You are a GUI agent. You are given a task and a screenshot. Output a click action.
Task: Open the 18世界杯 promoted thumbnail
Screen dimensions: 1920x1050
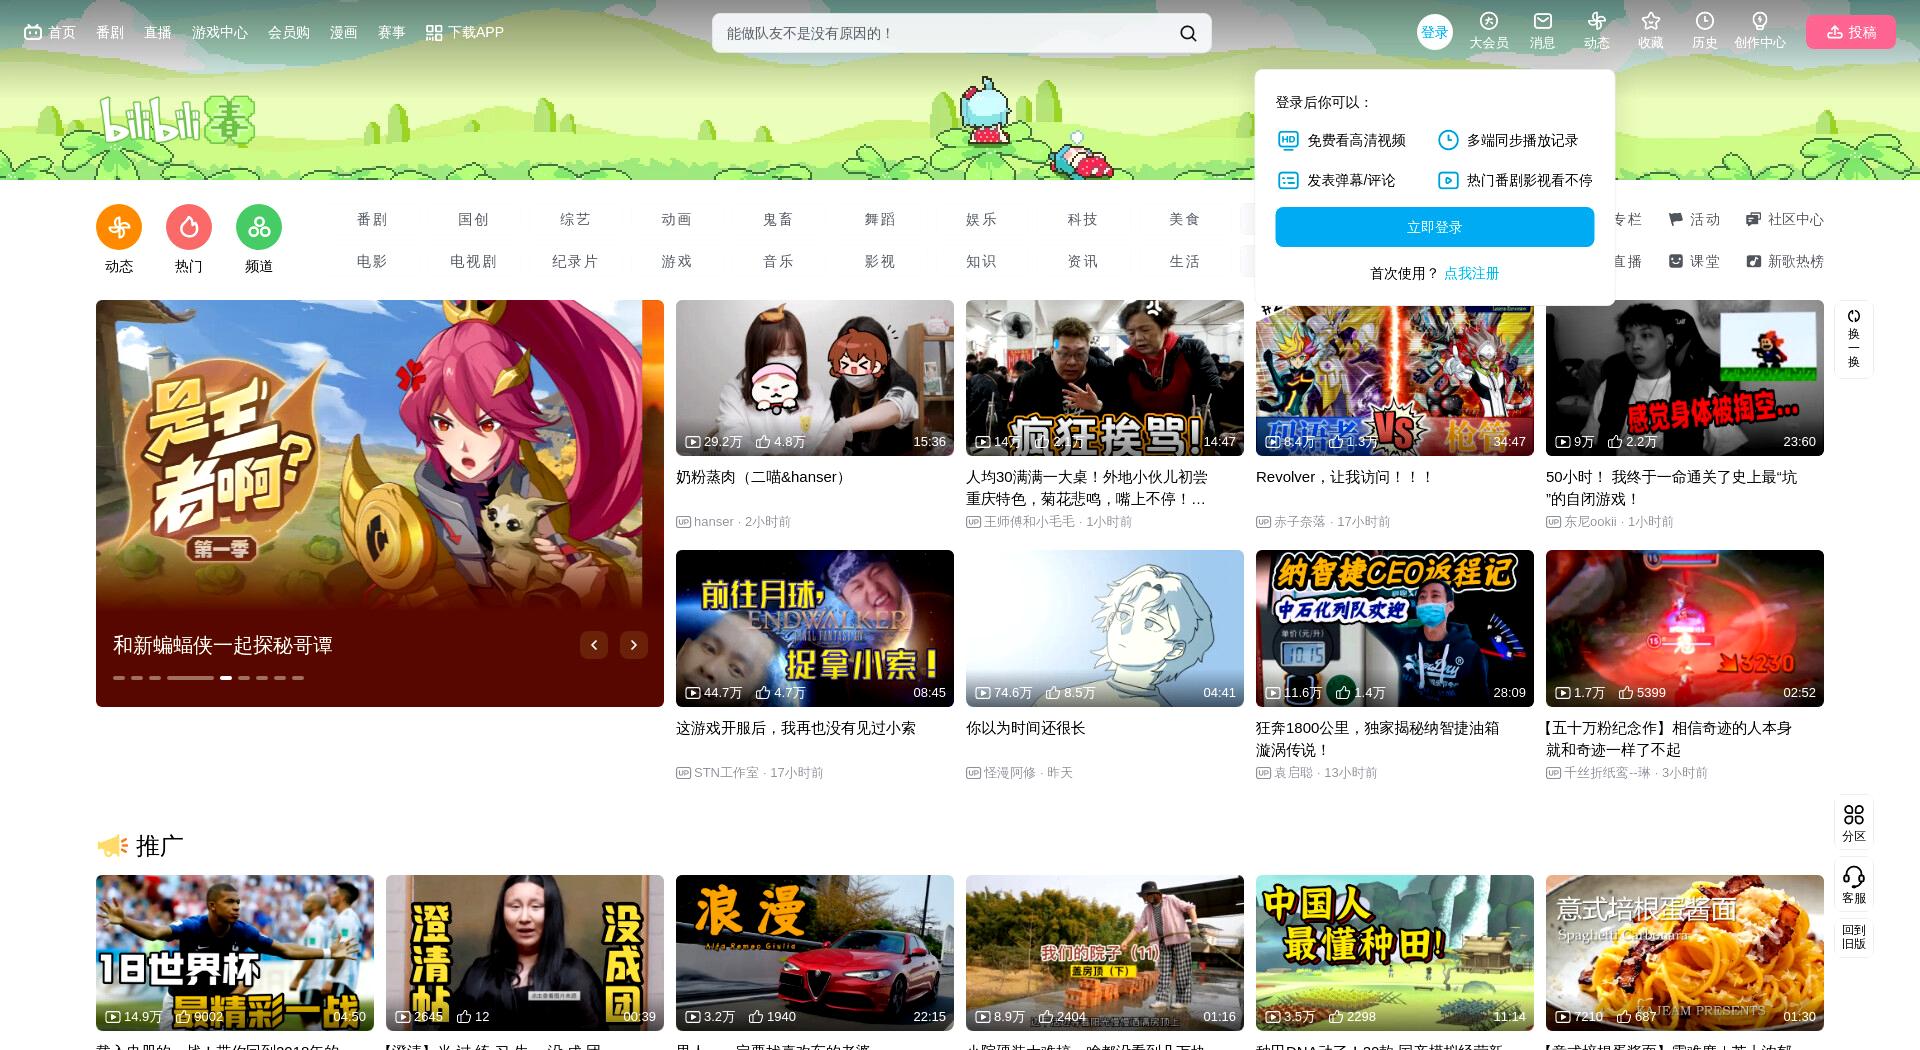coord(235,953)
